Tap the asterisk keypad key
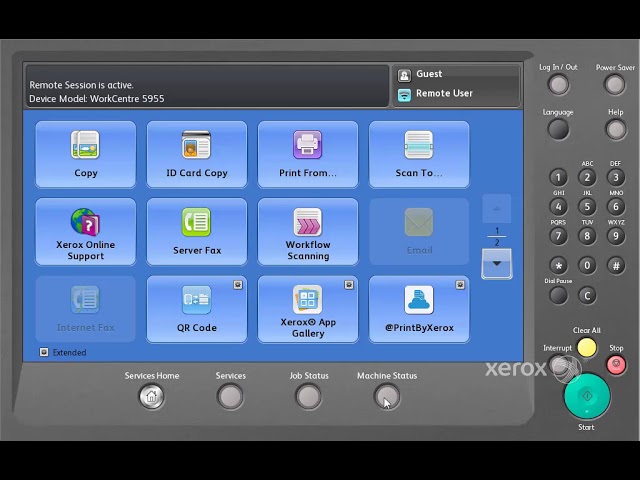The width and height of the screenshot is (640, 480). [558, 266]
